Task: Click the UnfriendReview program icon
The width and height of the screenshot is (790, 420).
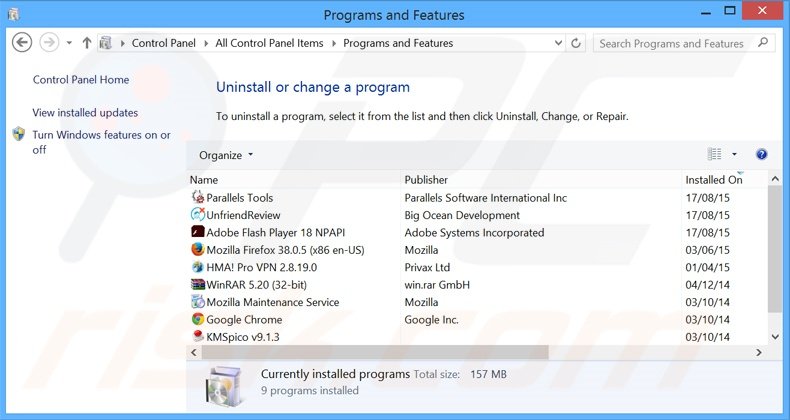Action: tap(198, 215)
